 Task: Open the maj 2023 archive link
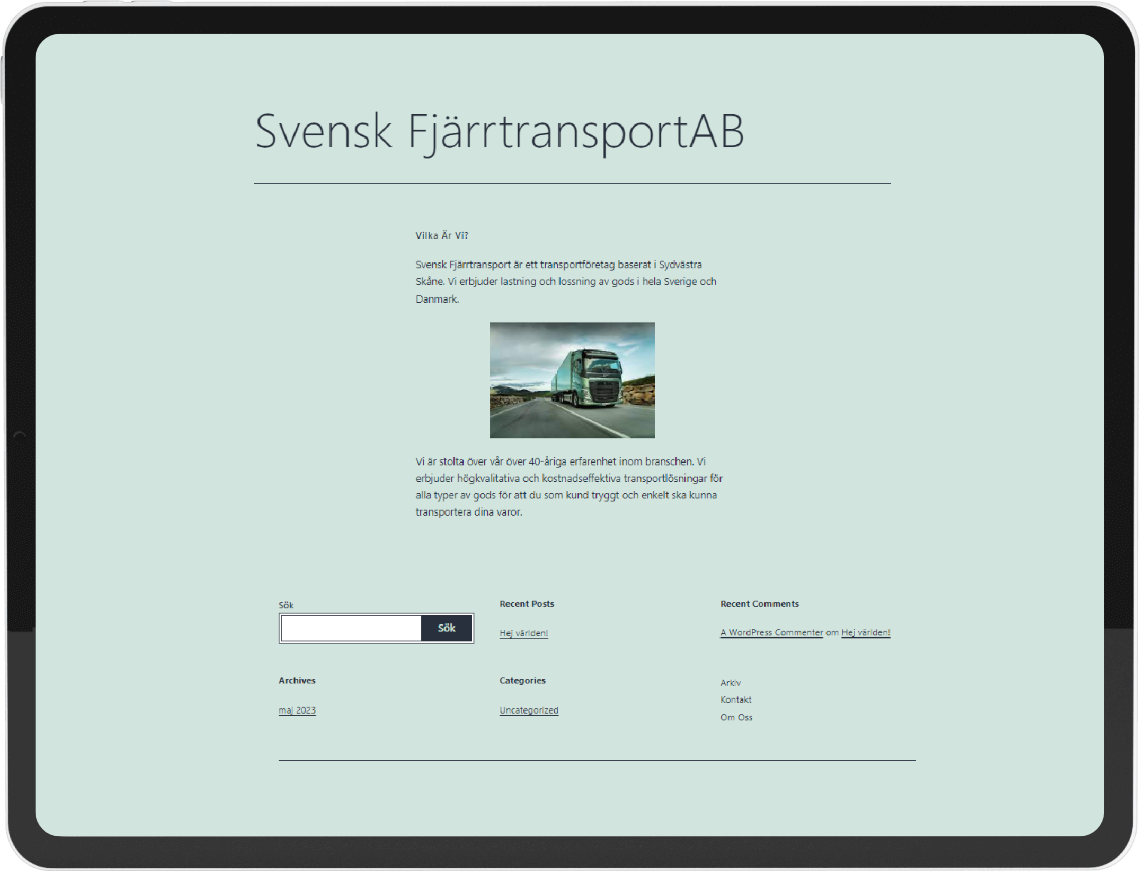(297, 711)
